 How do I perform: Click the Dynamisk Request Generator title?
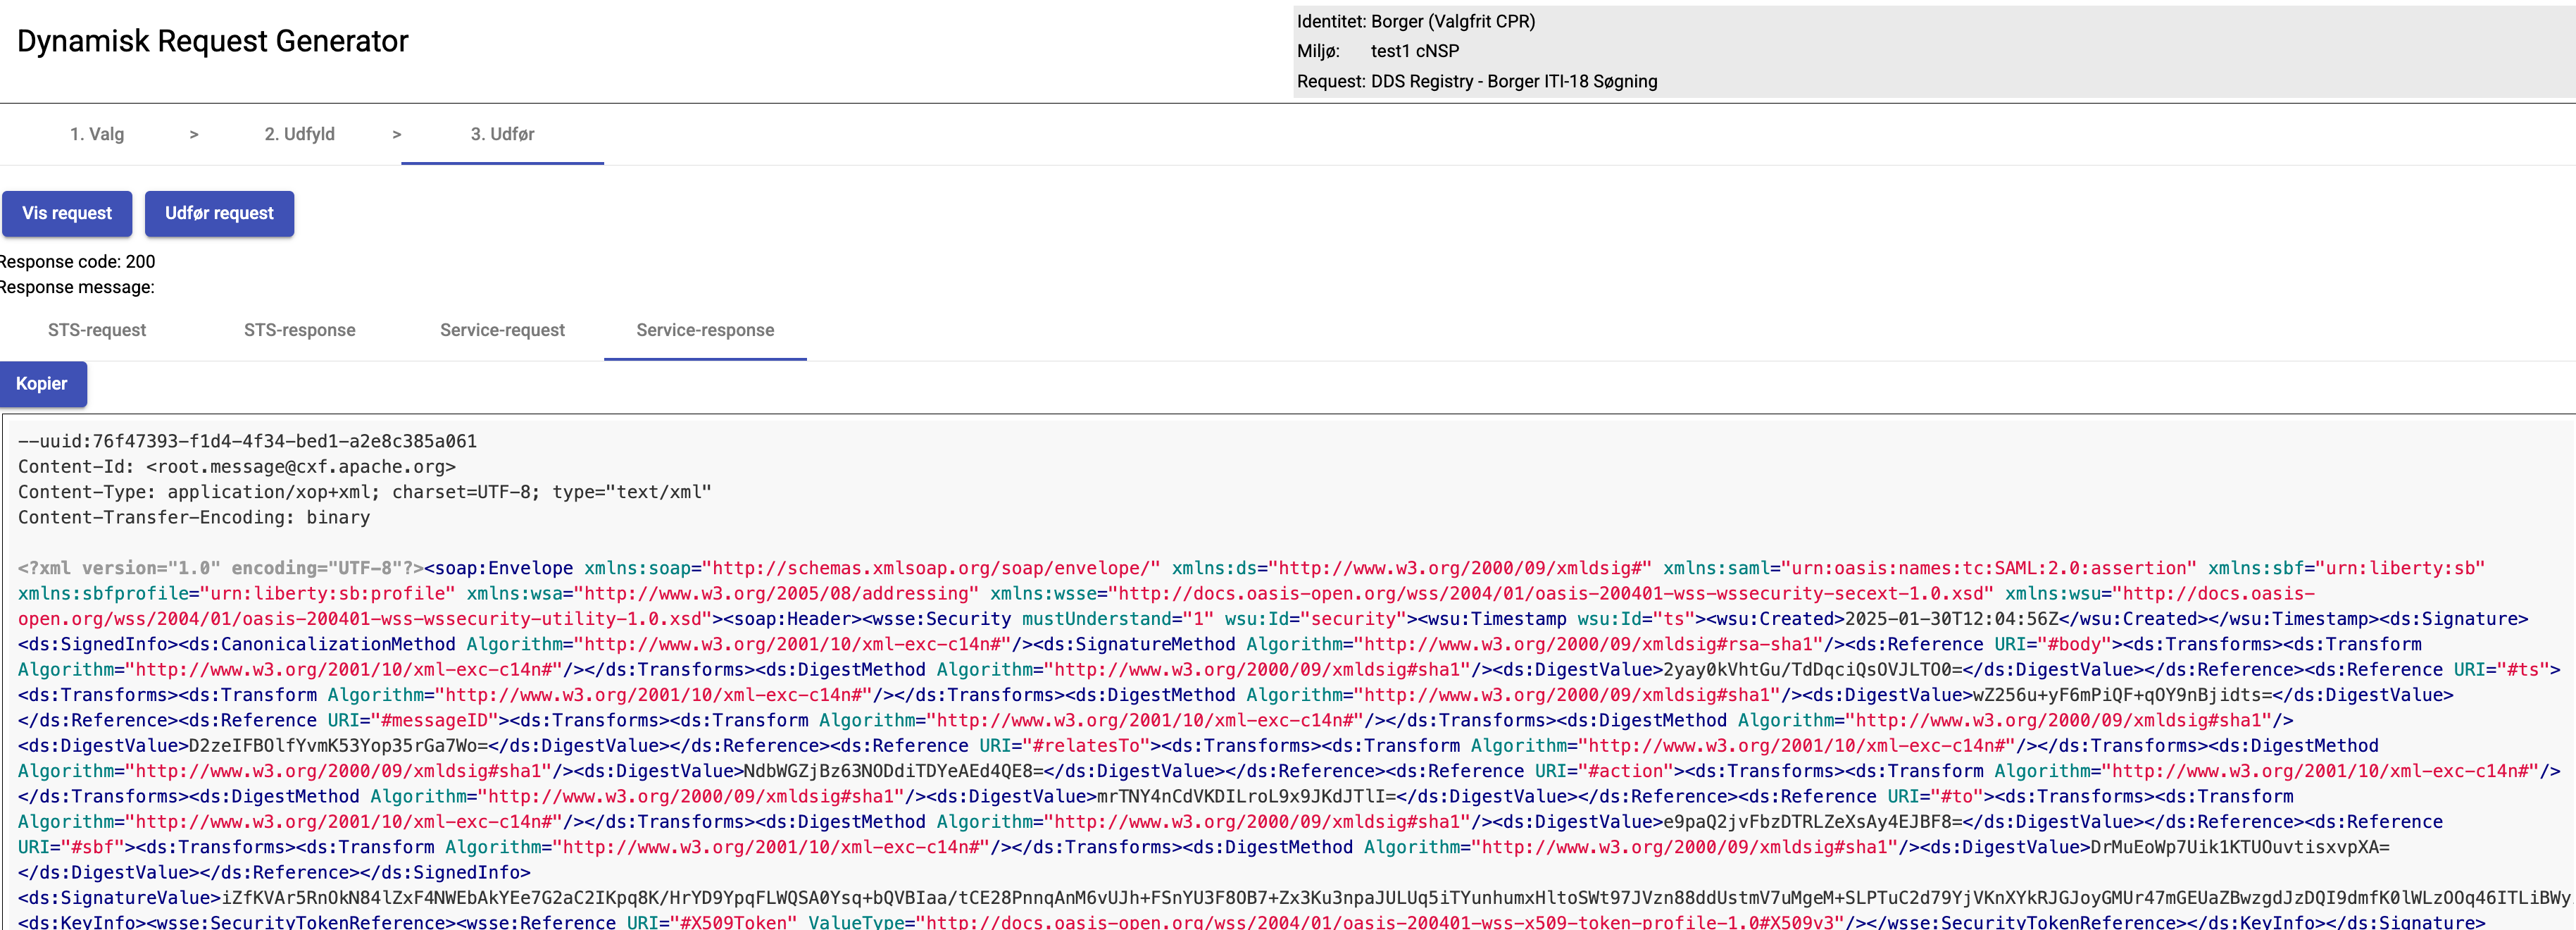pos(212,41)
